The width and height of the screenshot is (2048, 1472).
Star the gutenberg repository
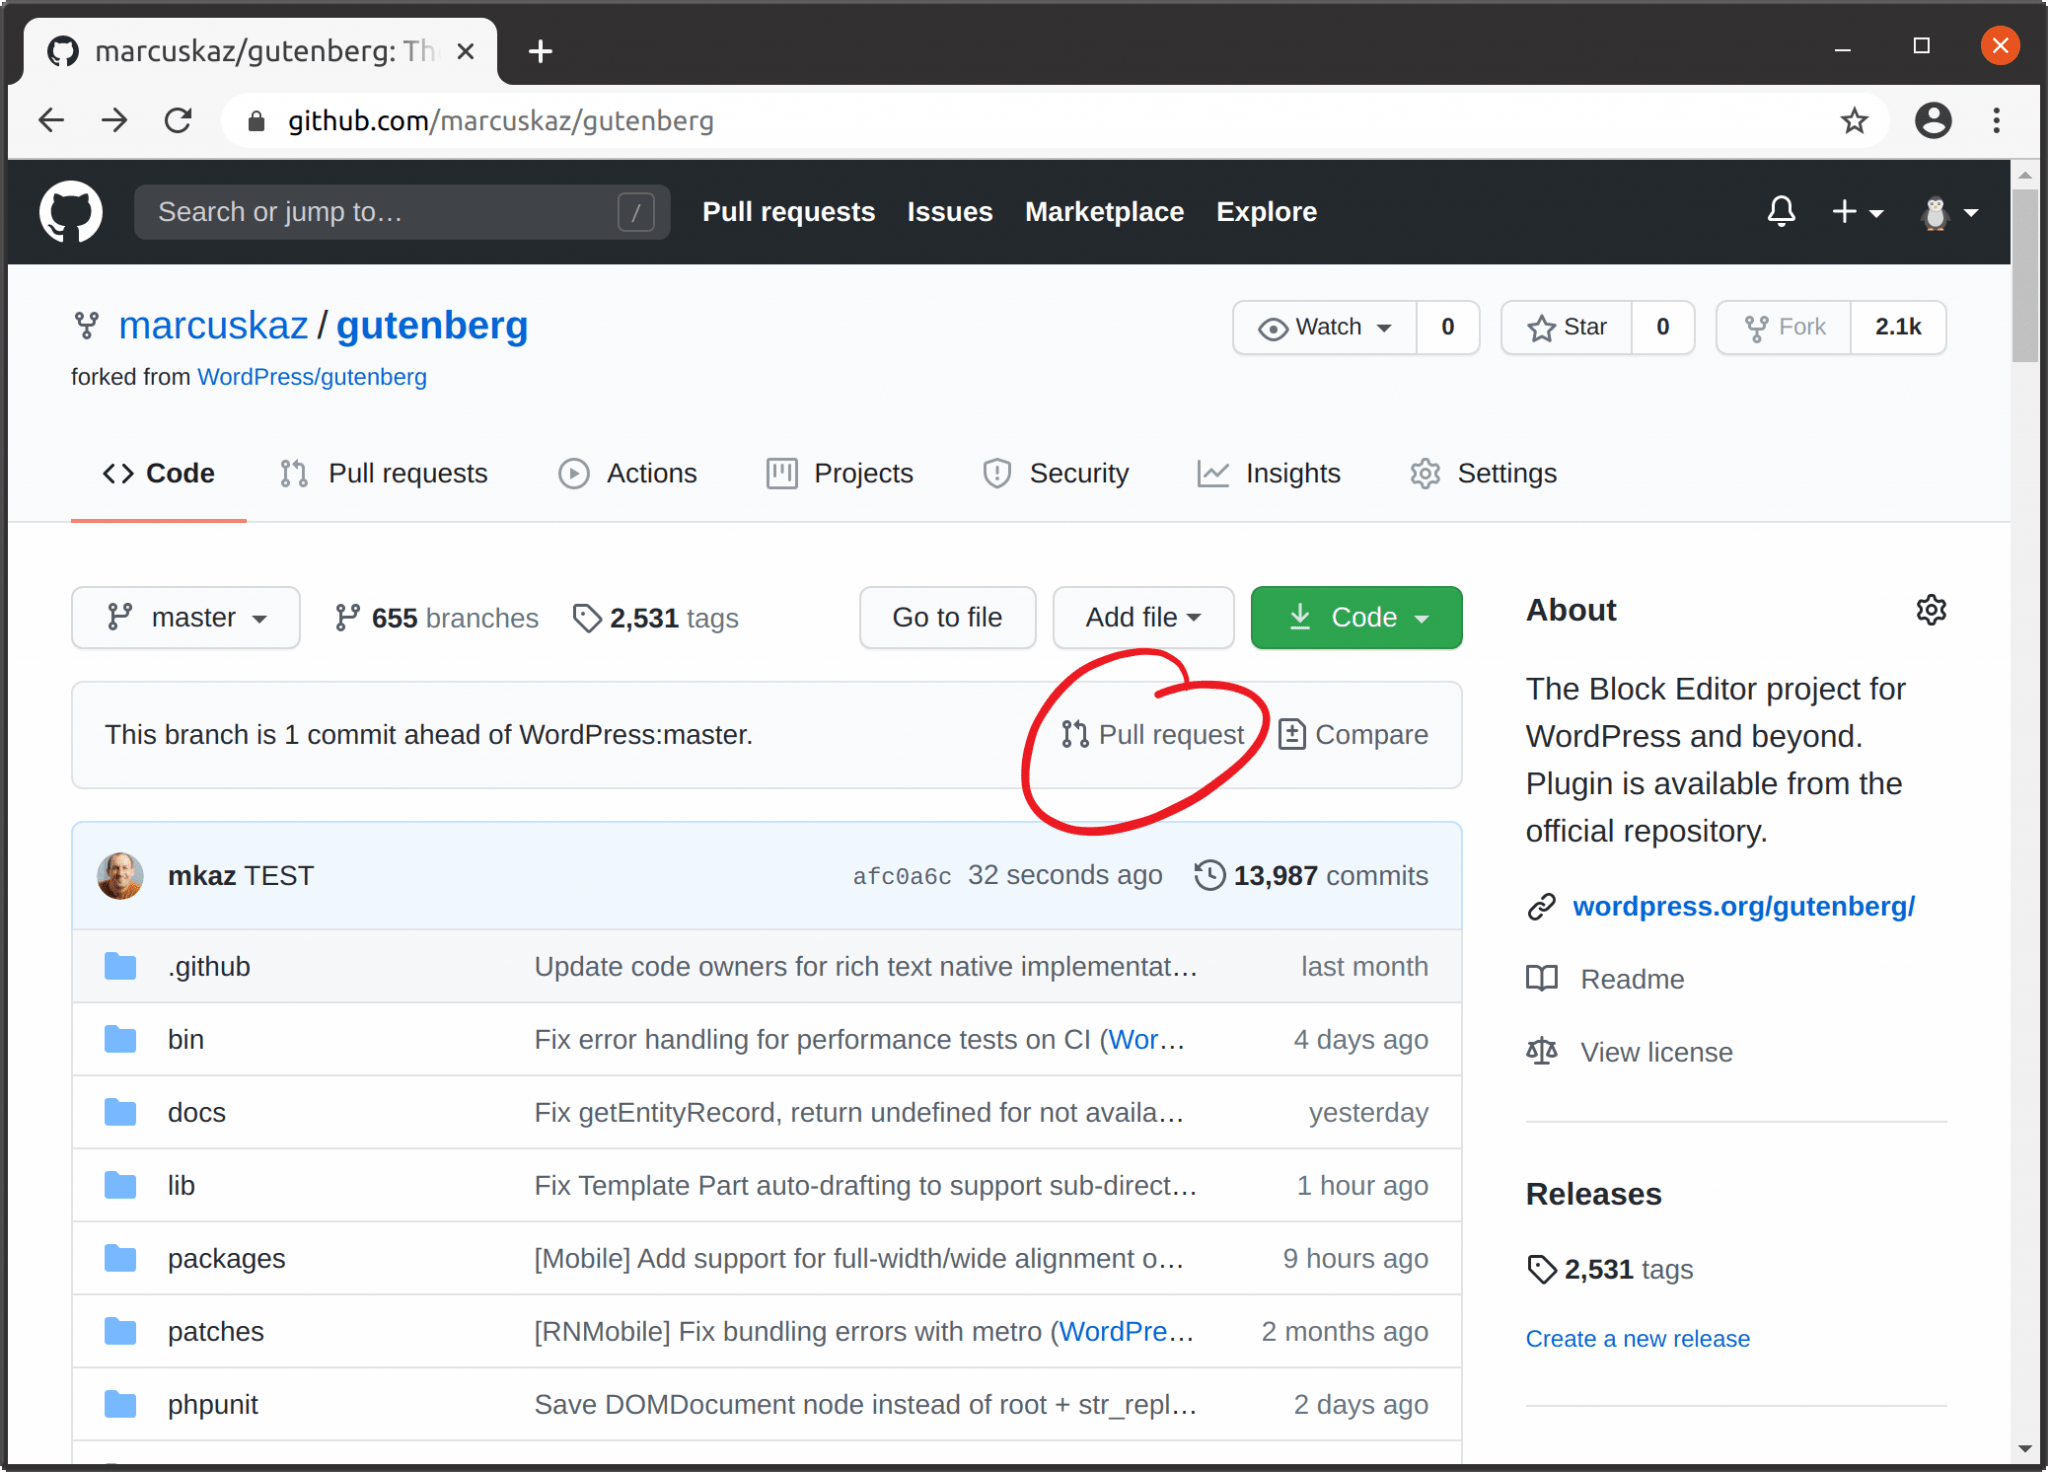(1567, 327)
